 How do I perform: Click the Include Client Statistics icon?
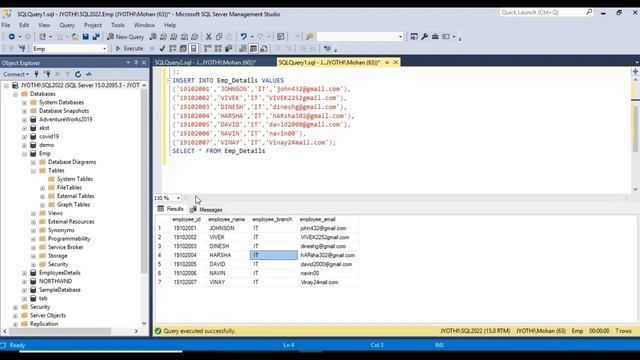(x=229, y=49)
